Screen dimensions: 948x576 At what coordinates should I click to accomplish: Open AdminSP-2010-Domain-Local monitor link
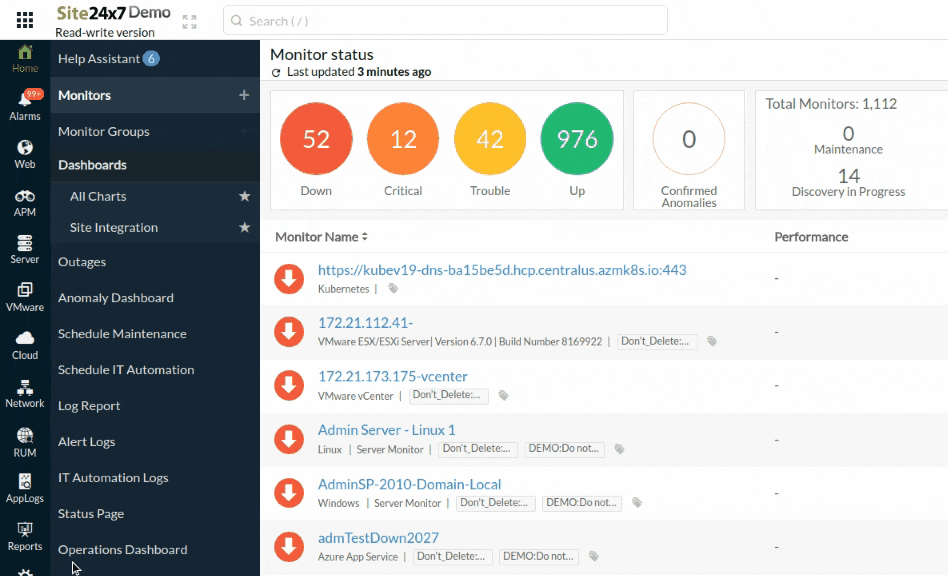tap(409, 484)
